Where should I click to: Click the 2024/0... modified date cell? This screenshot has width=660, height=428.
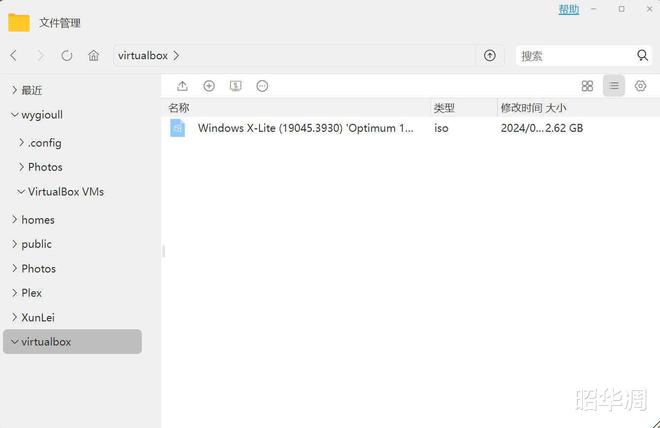(x=522, y=128)
